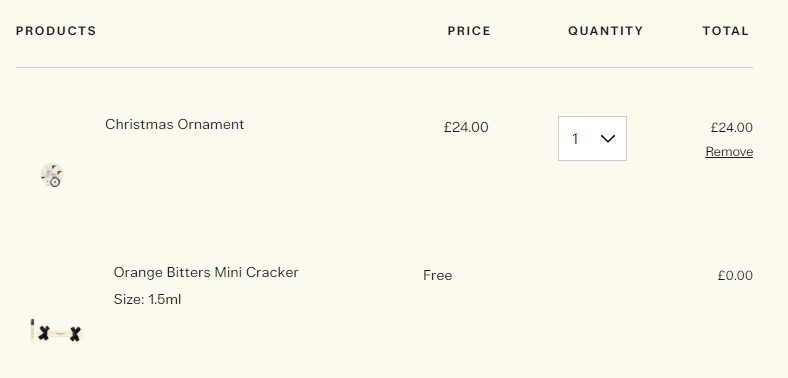
Task: Click the ornament tag circle in thumbnail
Action: [x=55, y=182]
